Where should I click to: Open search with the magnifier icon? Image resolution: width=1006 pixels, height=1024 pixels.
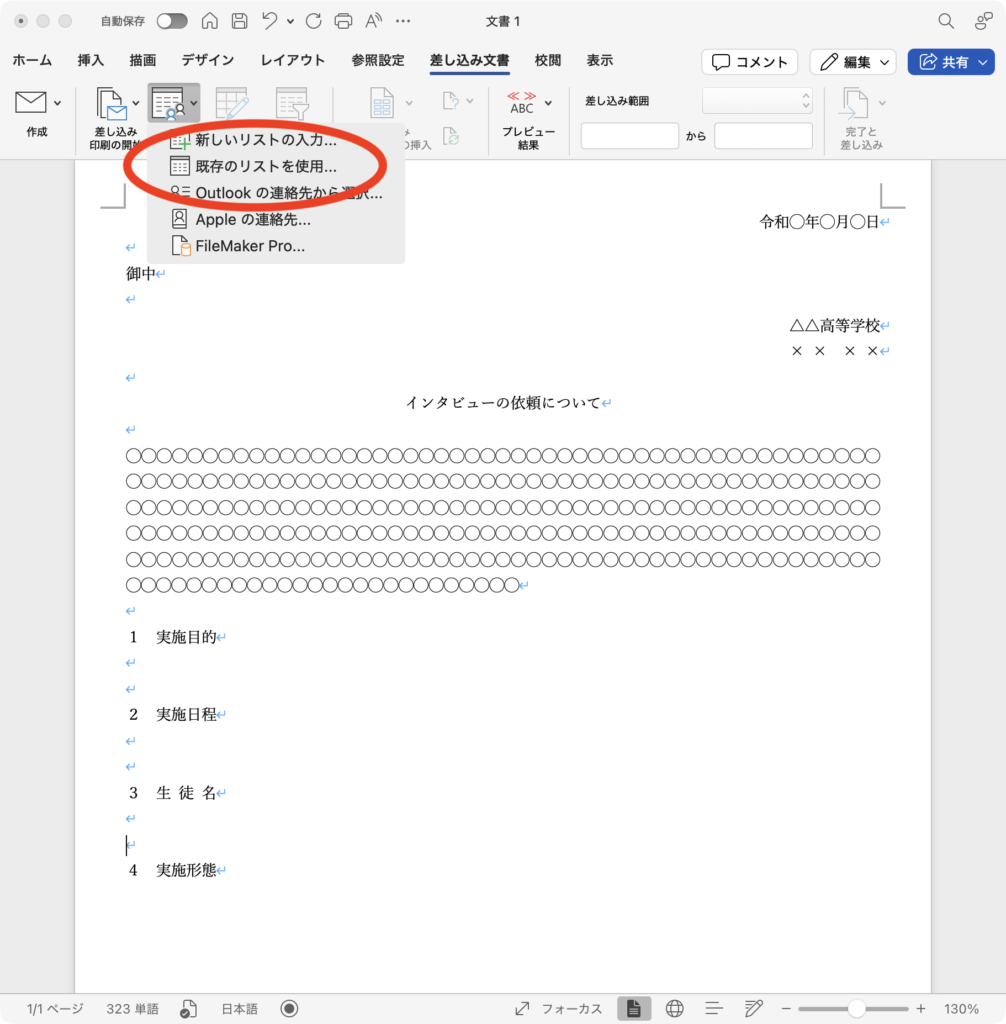pyautogui.click(x=945, y=21)
